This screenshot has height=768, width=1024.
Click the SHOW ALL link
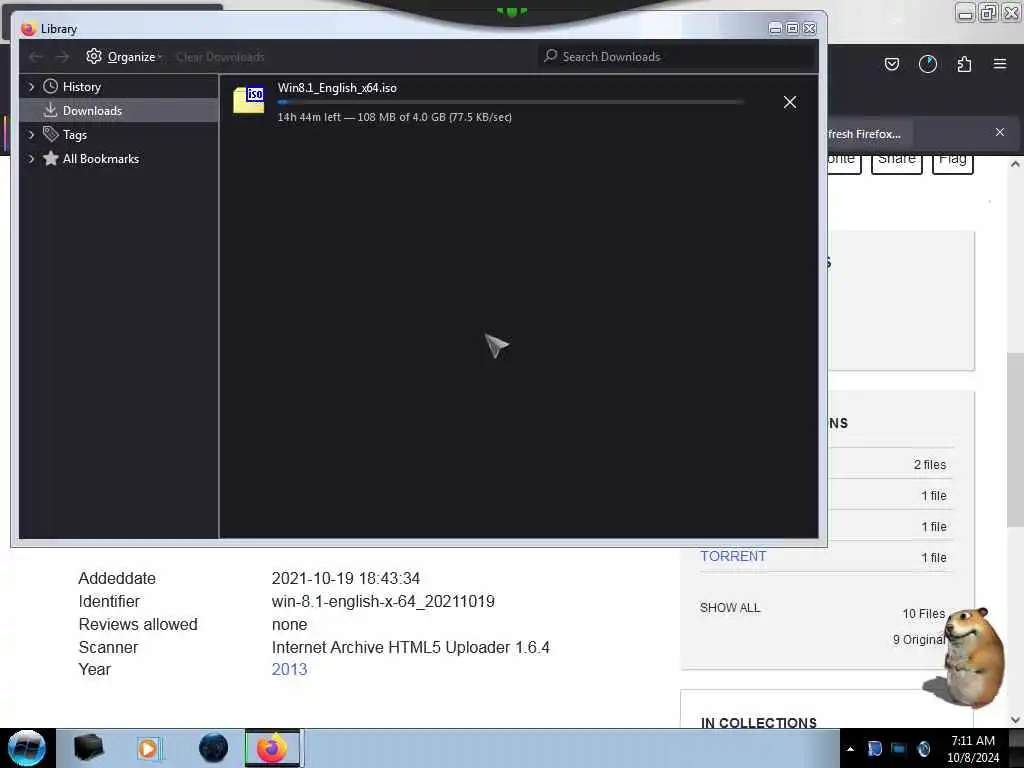pos(730,607)
